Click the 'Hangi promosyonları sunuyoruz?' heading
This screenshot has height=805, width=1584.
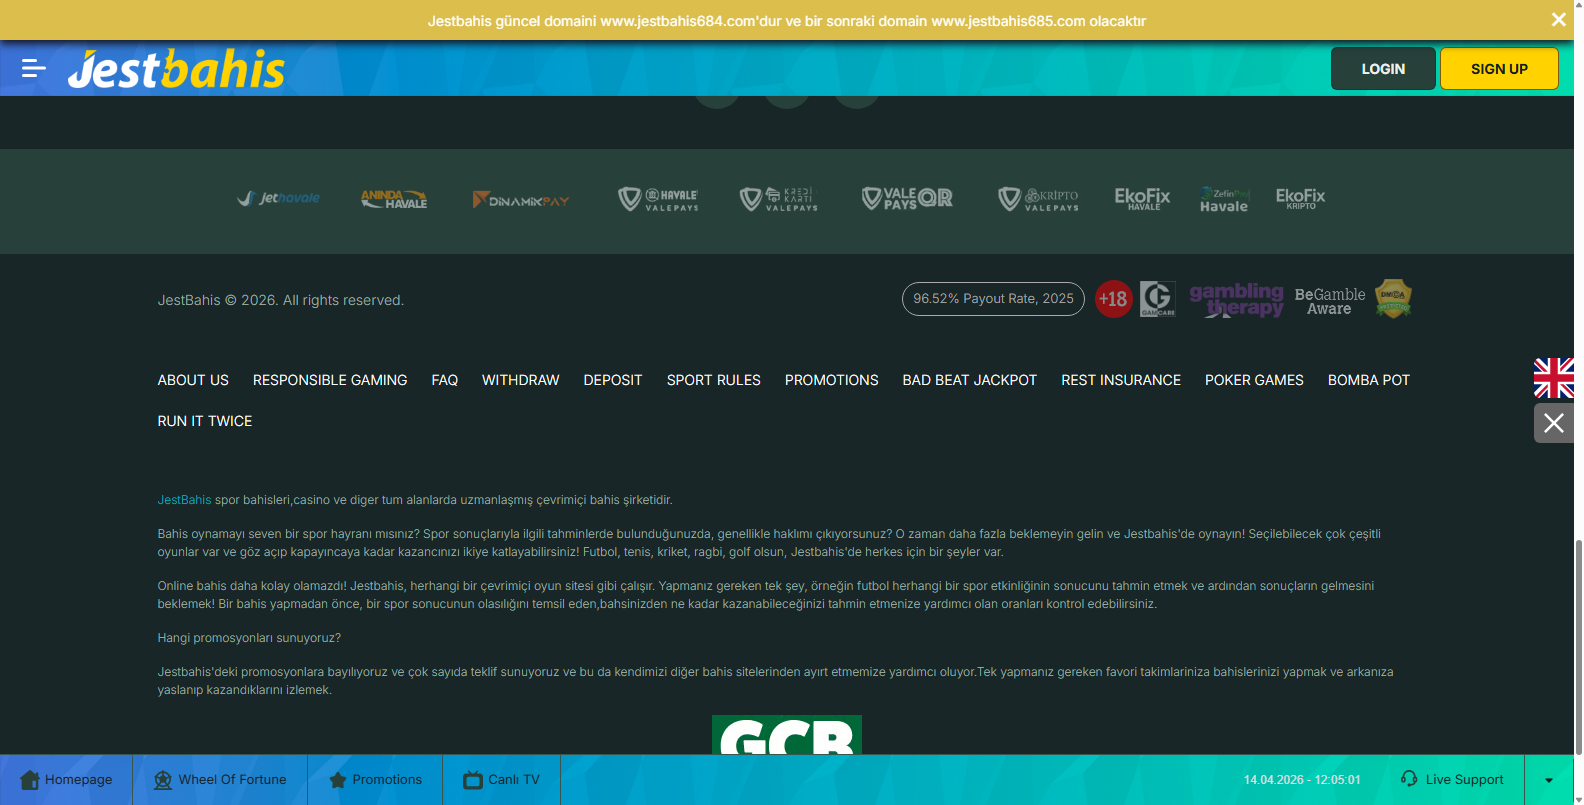tap(249, 638)
